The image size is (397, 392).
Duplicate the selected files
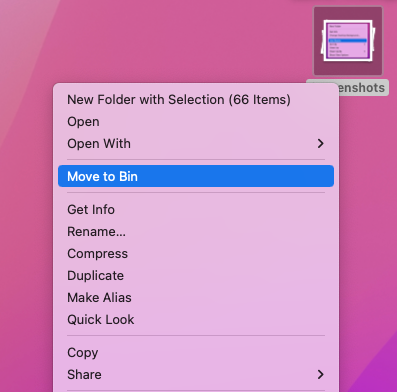coord(196,276)
